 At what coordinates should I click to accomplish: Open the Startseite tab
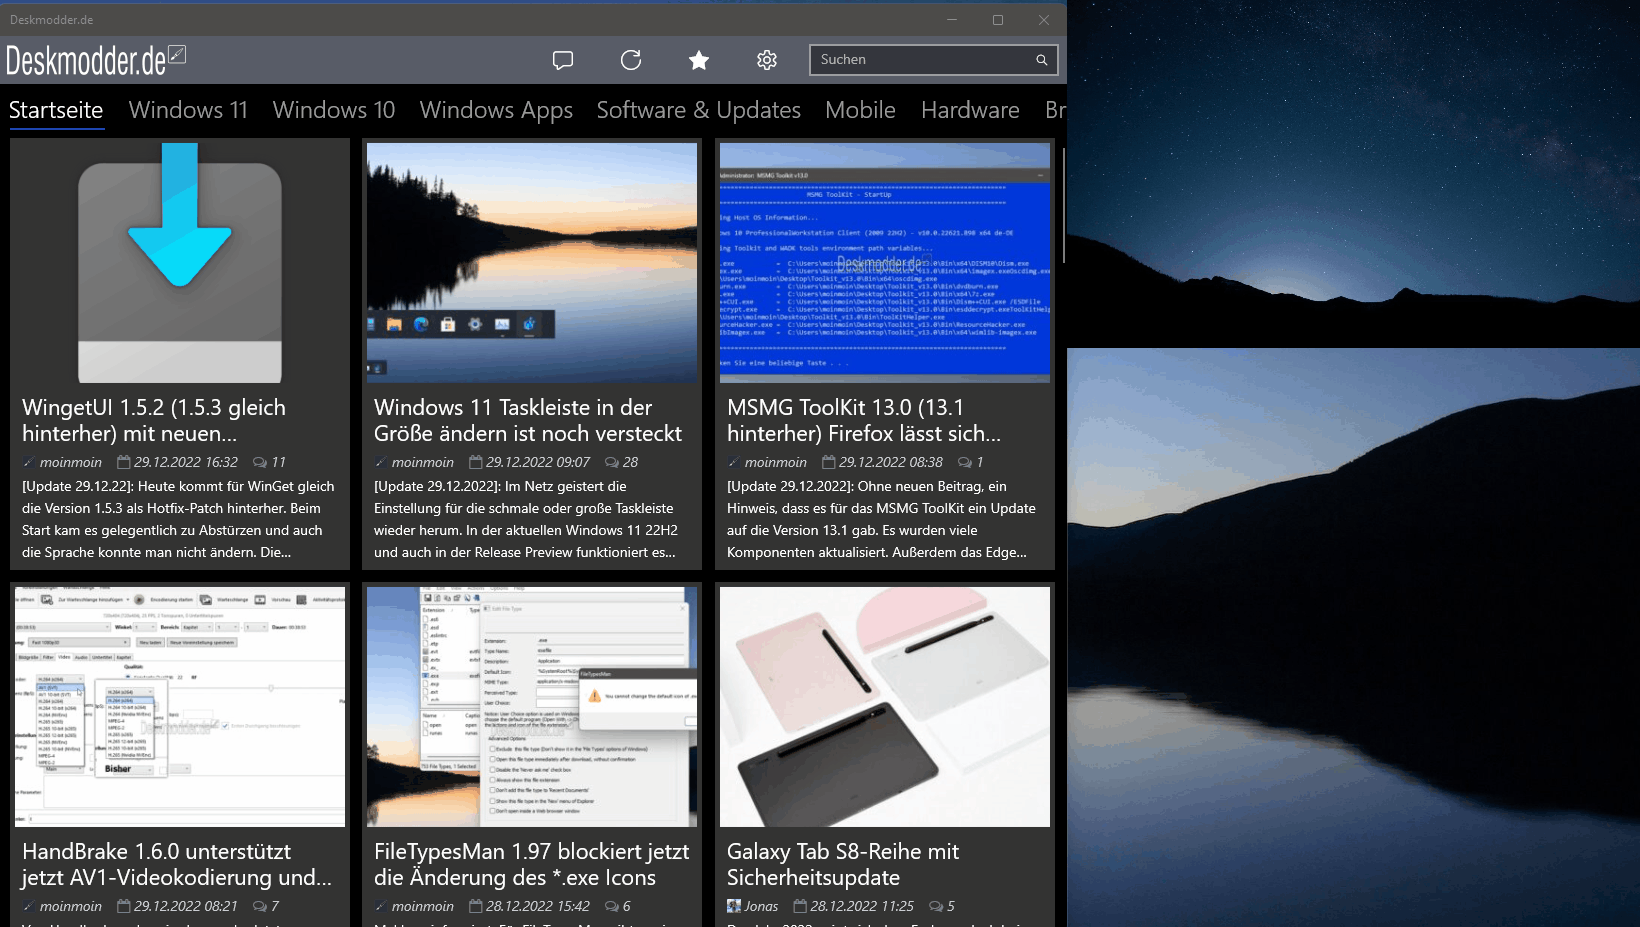[56, 110]
